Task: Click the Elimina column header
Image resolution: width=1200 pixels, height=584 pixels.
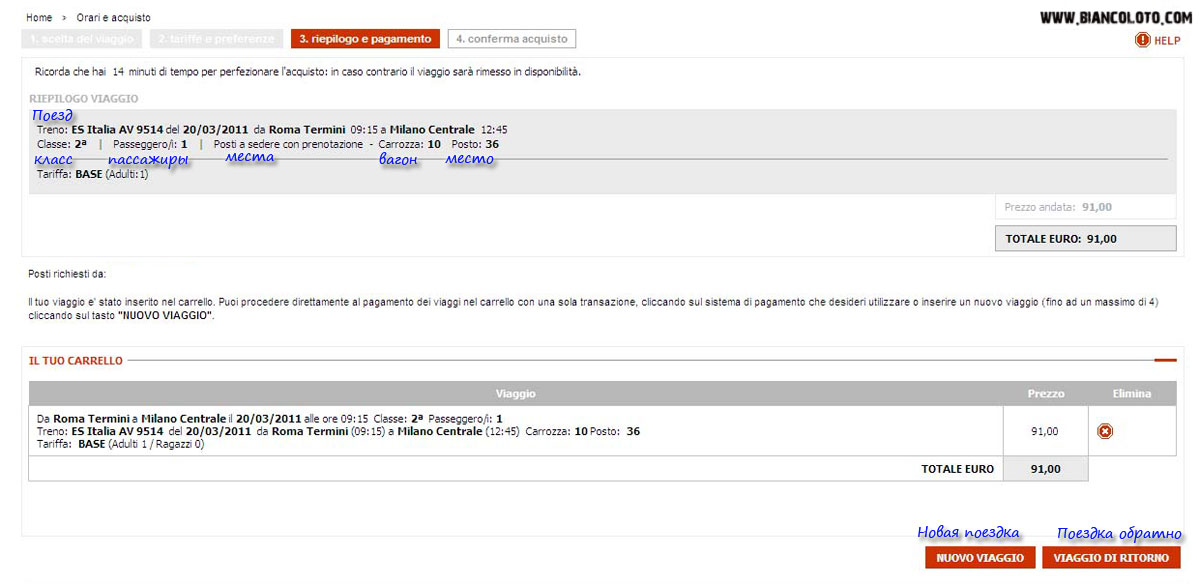Action: click(x=1131, y=394)
